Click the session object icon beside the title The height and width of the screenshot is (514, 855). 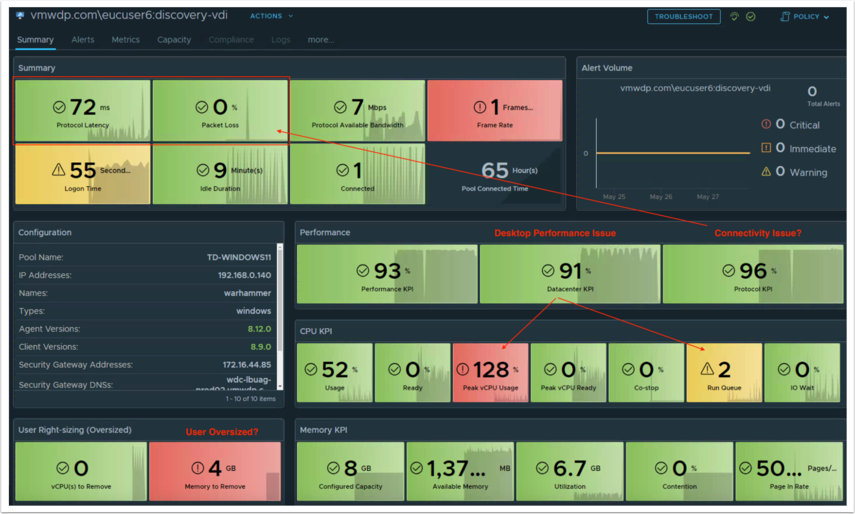coord(20,16)
